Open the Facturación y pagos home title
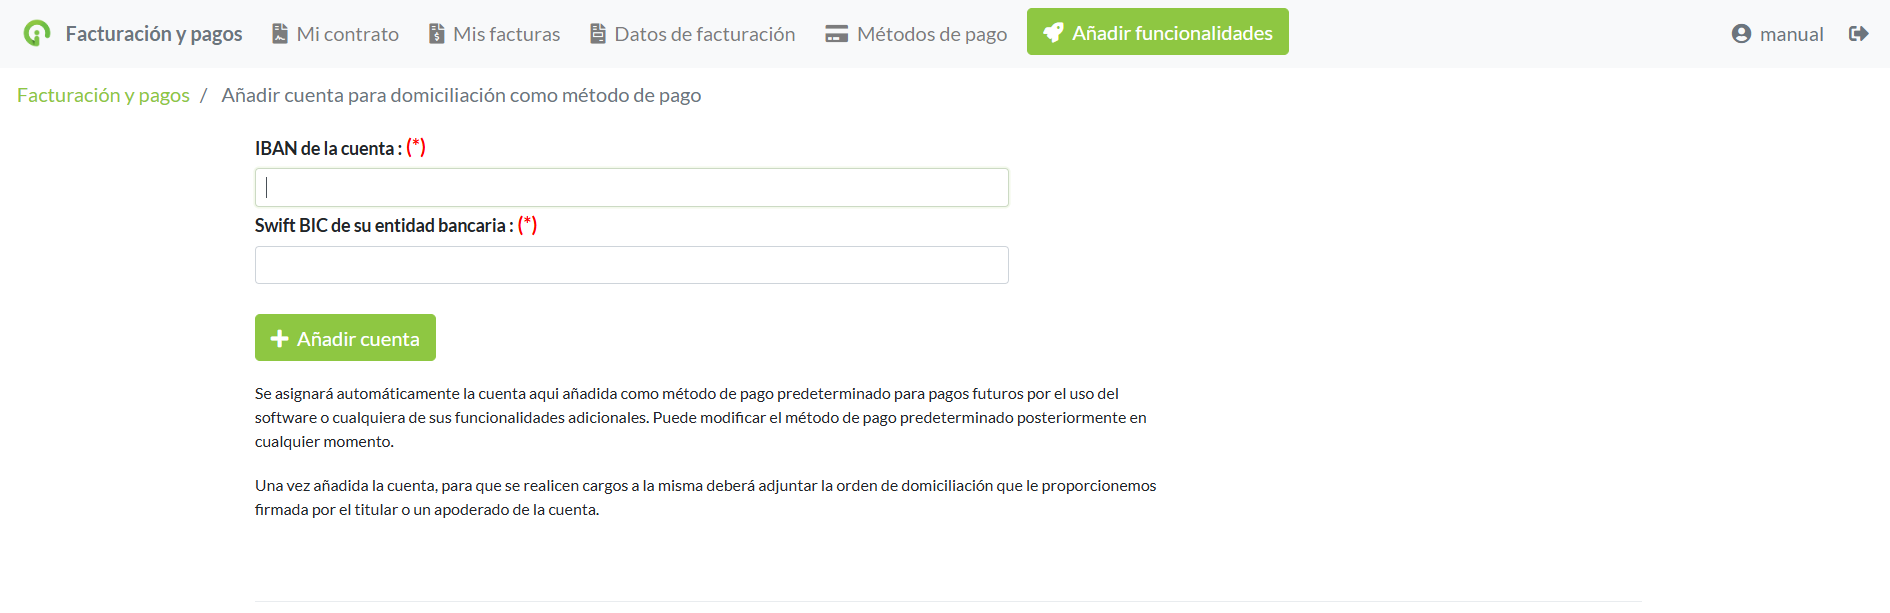 [154, 34]
